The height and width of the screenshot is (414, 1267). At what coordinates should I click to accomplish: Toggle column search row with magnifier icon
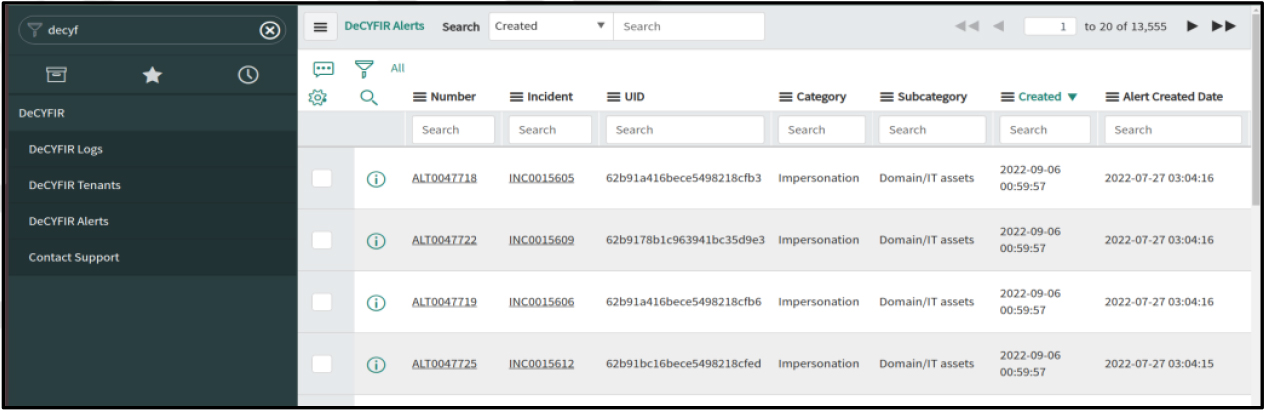click(369, 97)
